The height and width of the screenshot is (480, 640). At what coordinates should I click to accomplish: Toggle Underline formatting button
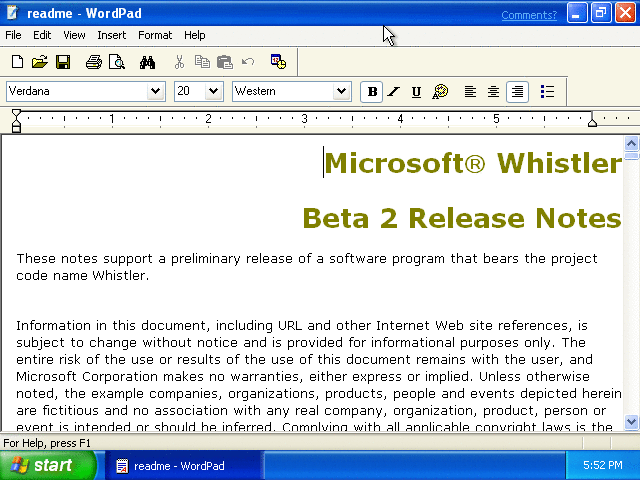coord(416,92)
